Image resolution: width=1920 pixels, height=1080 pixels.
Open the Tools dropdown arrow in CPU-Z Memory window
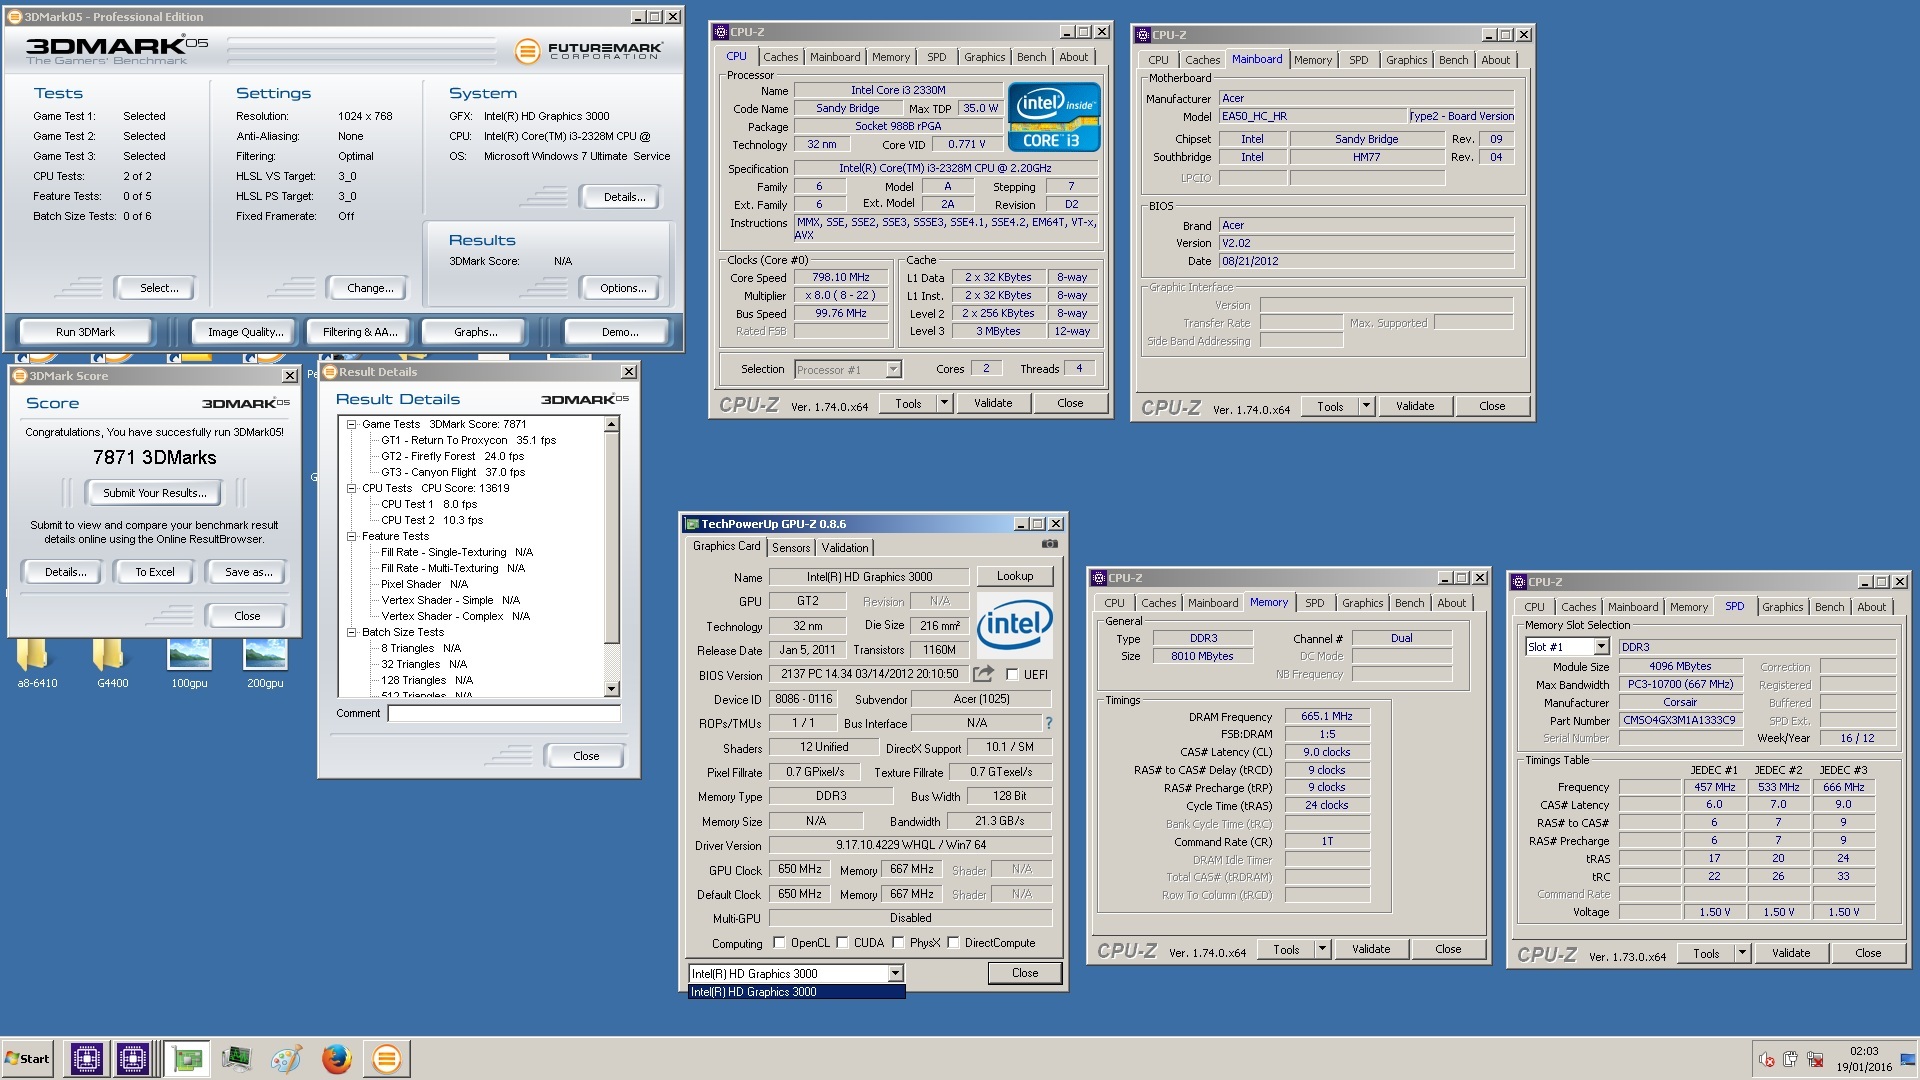(1322, 949)
